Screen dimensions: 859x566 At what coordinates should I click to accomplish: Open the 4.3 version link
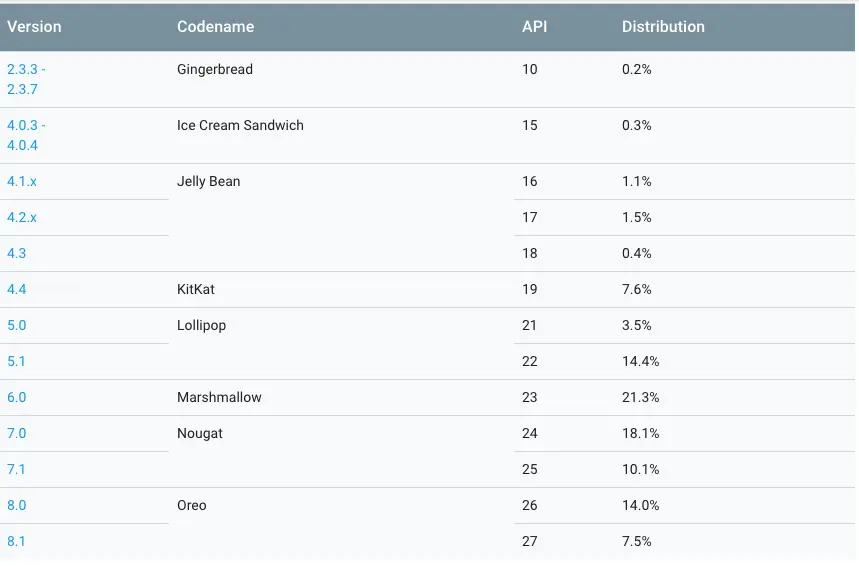16,253
